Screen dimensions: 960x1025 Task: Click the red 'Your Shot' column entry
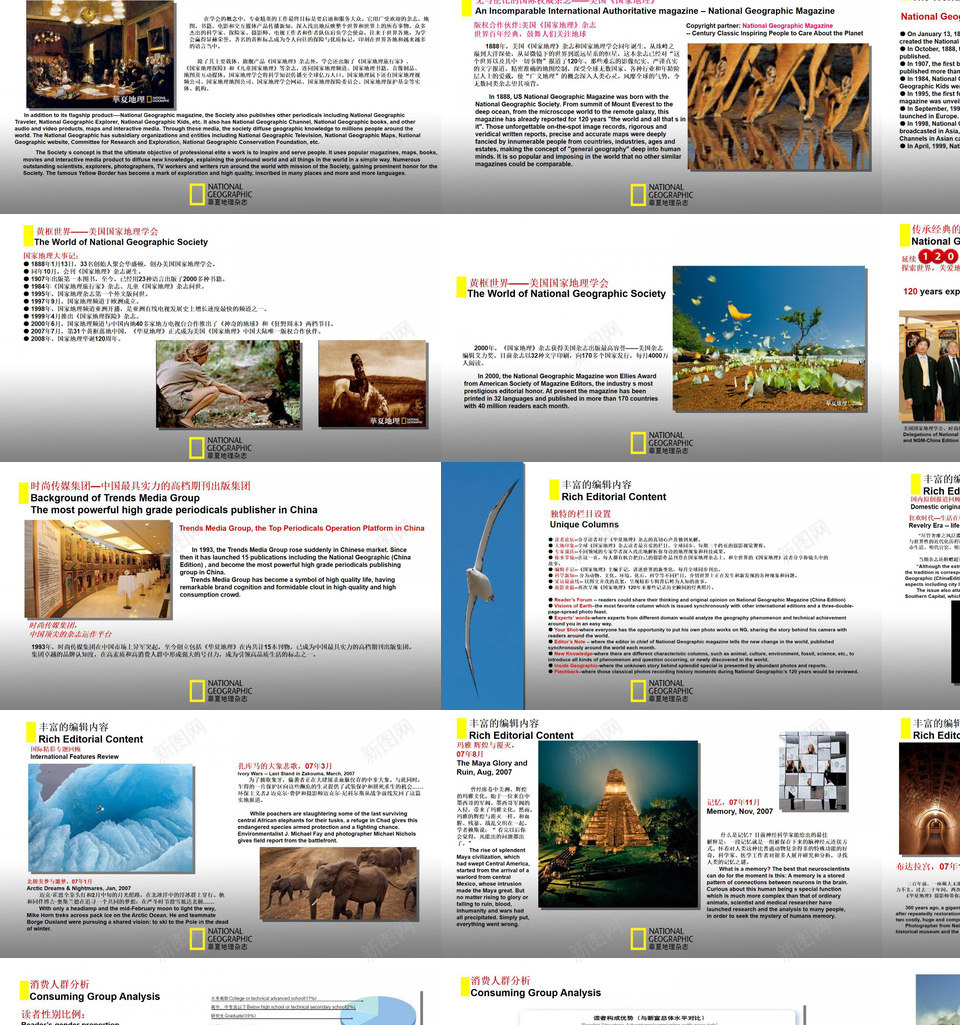tap(567, 630)
